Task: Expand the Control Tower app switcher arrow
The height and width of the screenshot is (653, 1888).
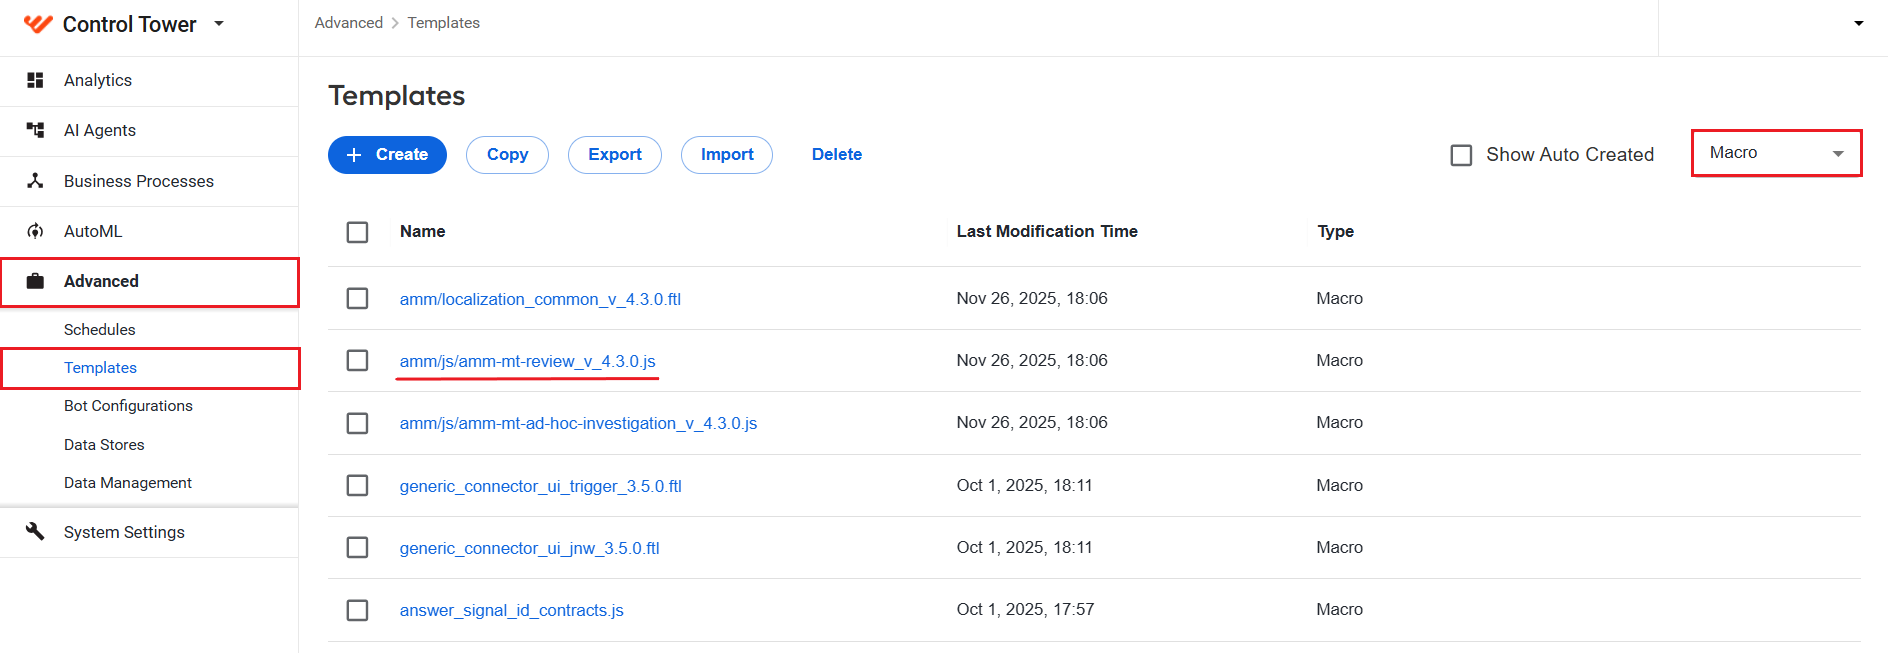Action: (219, 24)
